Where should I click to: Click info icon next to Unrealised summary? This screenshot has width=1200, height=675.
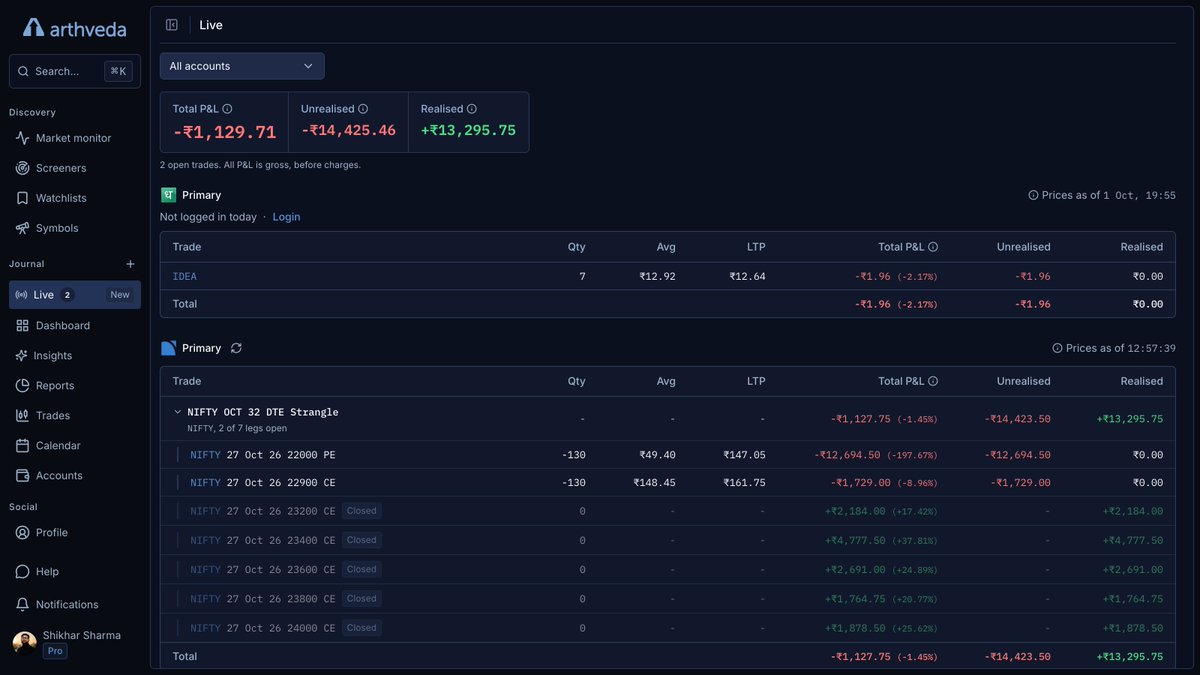tap(363, 109)
